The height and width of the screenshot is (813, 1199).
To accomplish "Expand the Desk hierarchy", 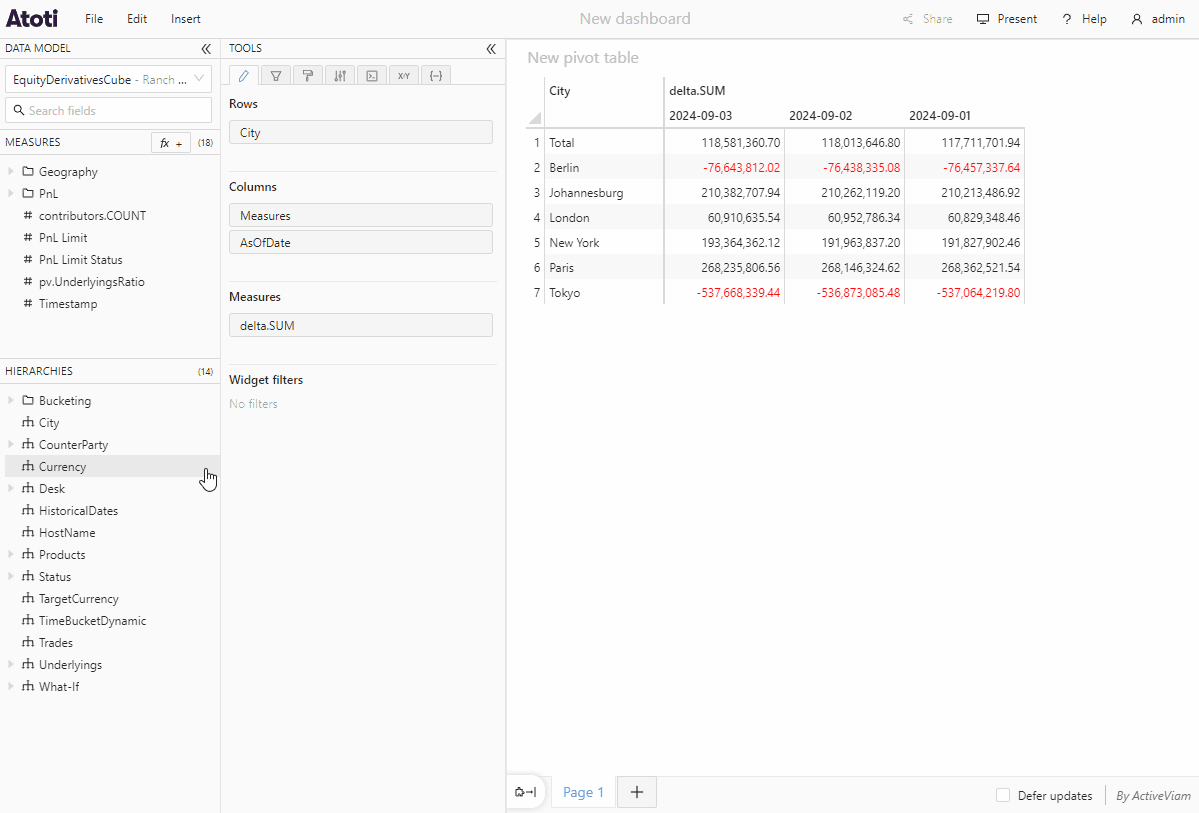I will coord(11,488).
